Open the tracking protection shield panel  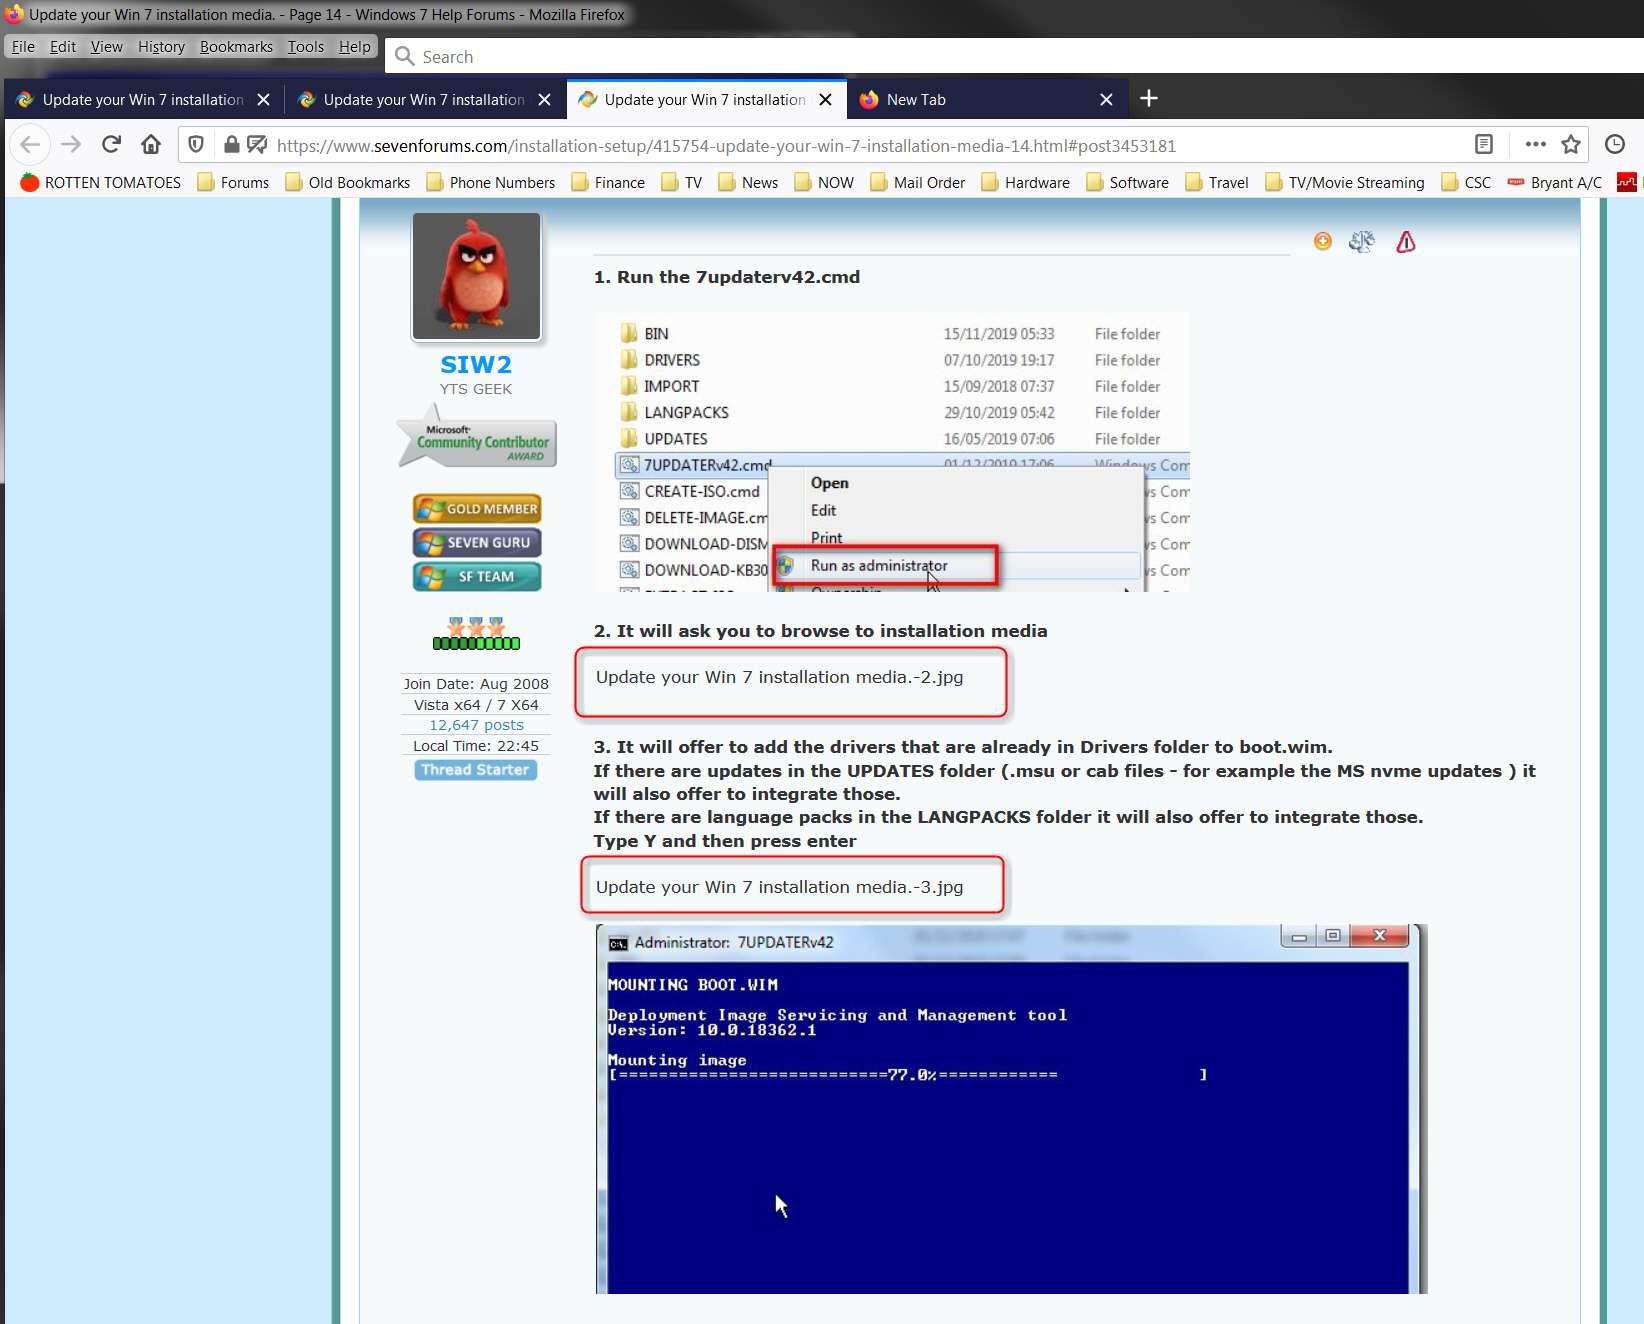[196, 145]
